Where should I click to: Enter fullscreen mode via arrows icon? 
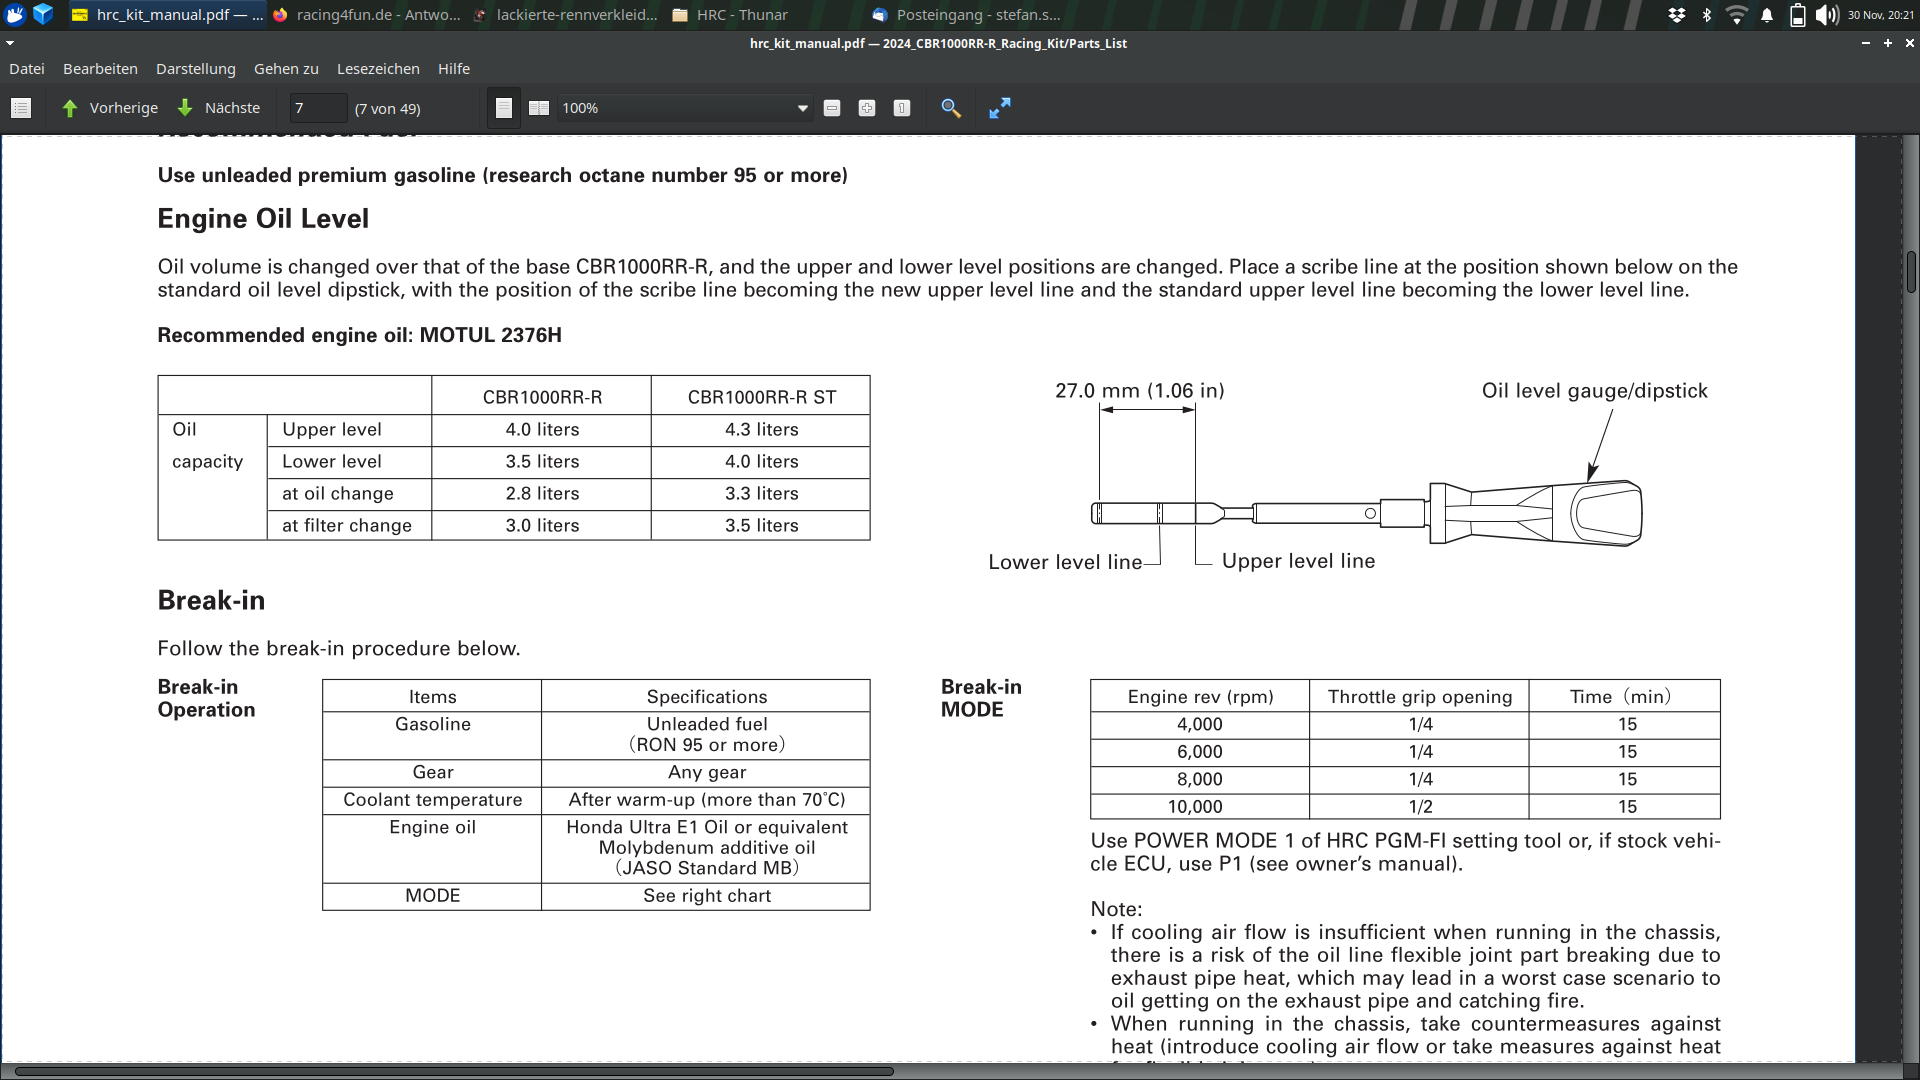click(1000, 108)
